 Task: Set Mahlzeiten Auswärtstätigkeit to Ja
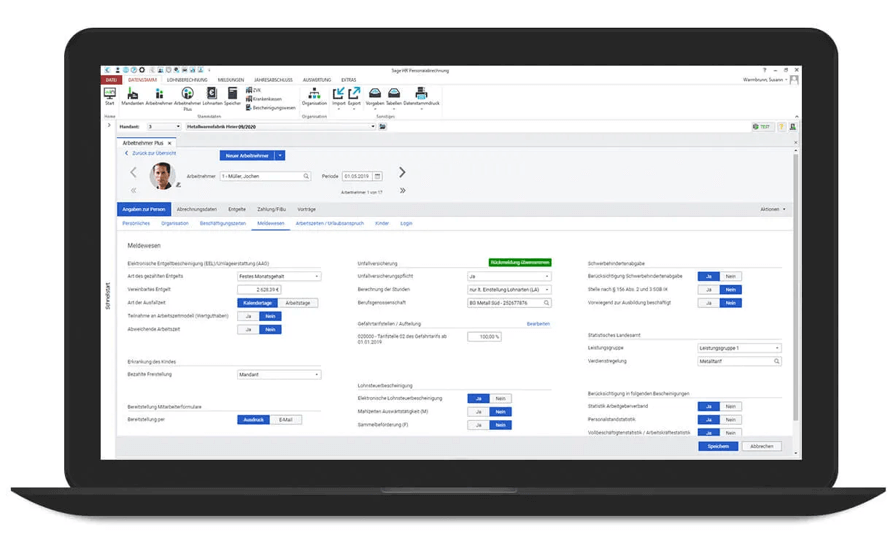click(x=479, y=411)
